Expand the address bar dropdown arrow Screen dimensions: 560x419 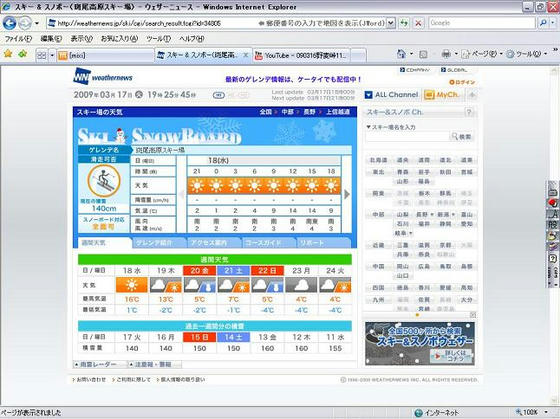pyautogui.click(x=391, y=23)
